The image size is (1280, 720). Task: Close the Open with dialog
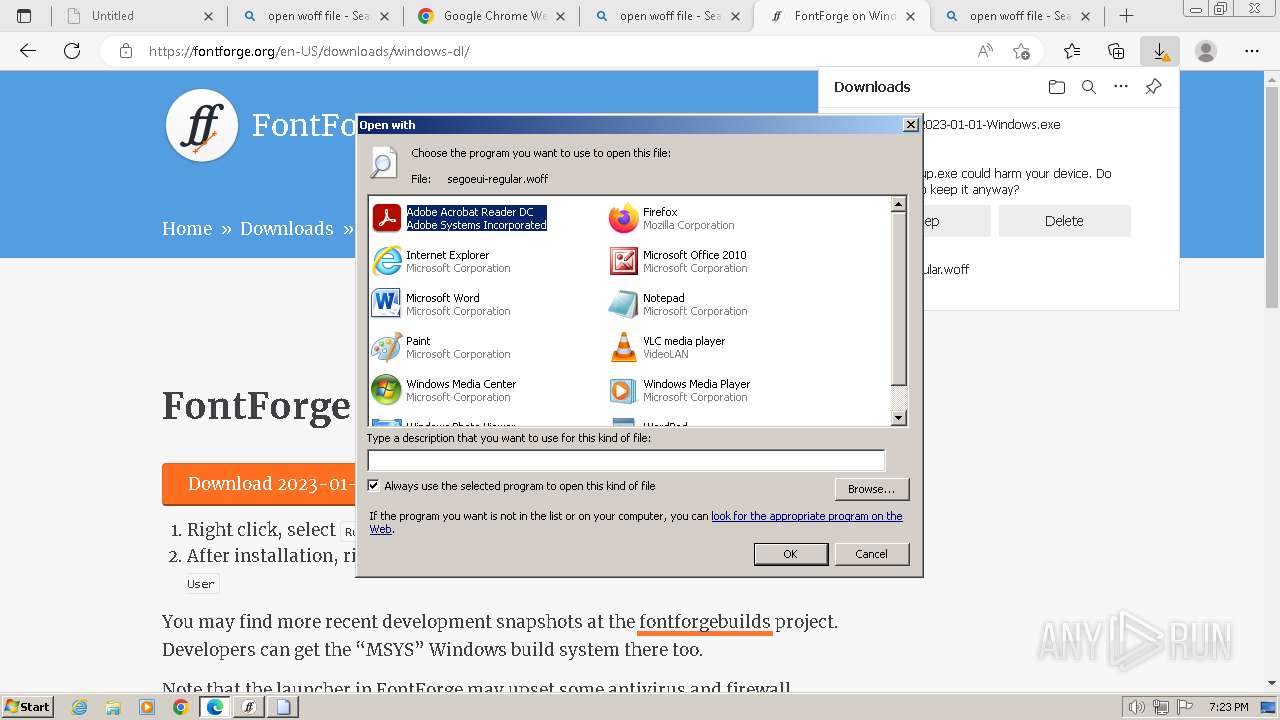click(x=910, y=125)
